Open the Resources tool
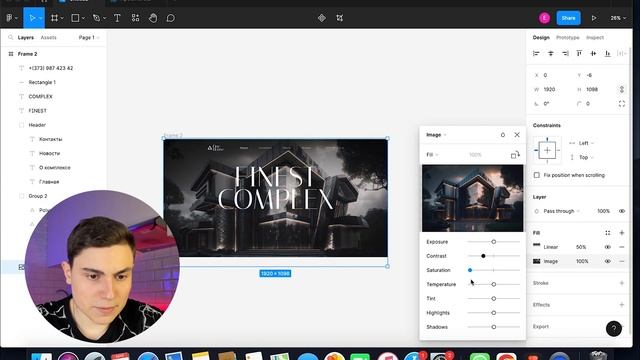 [x=136, y=18]
